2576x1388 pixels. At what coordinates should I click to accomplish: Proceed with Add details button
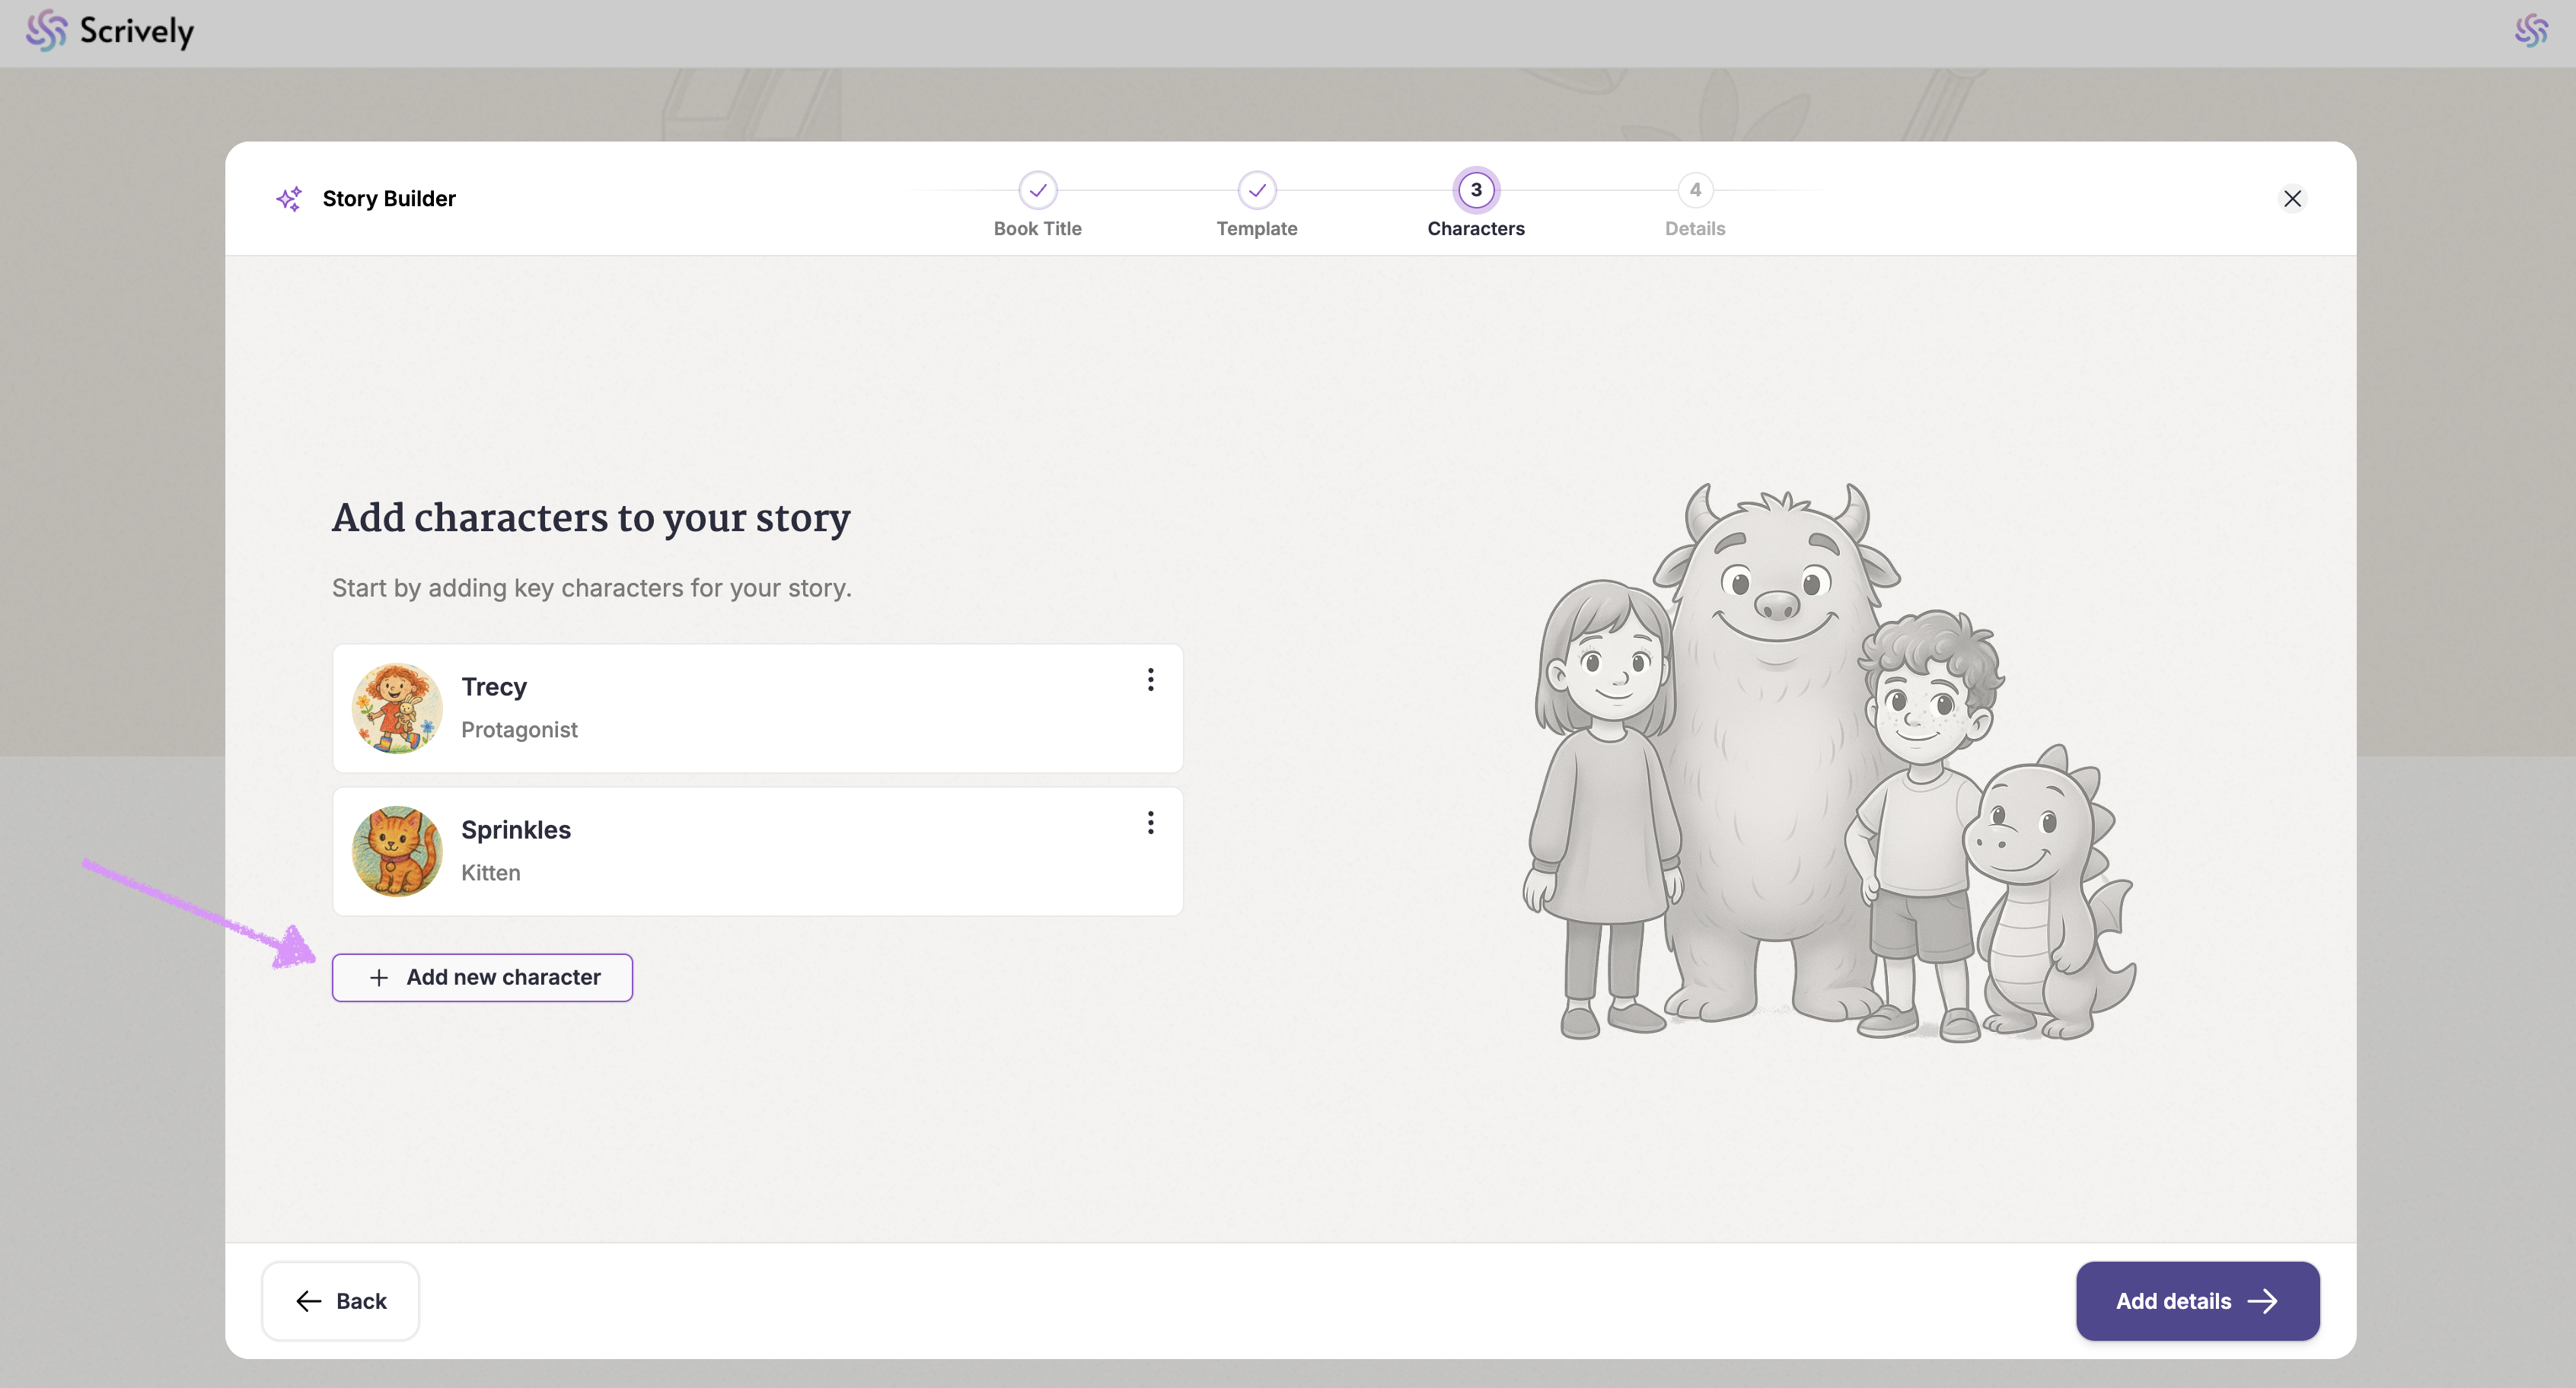tap(2197, 1300)
